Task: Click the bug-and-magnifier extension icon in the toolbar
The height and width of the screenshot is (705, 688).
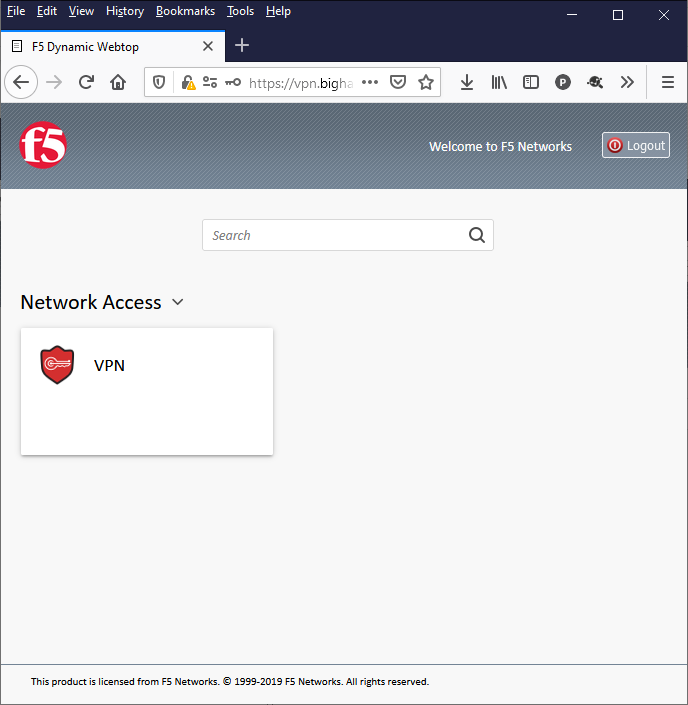Action: click(595, 82)
